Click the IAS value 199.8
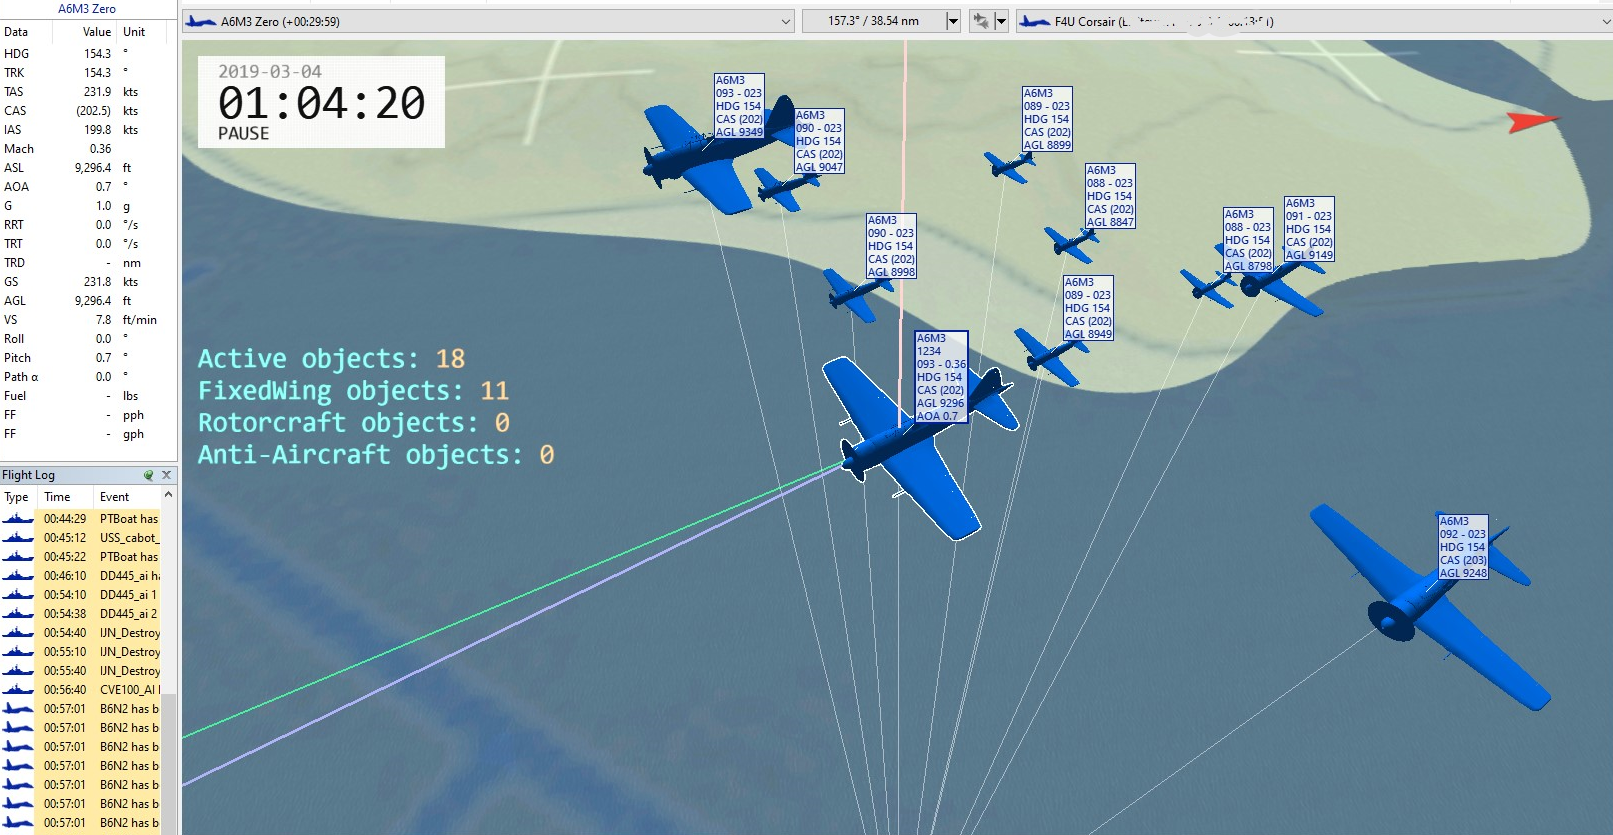Screen dimensions: 1613x835 (97, 129)
